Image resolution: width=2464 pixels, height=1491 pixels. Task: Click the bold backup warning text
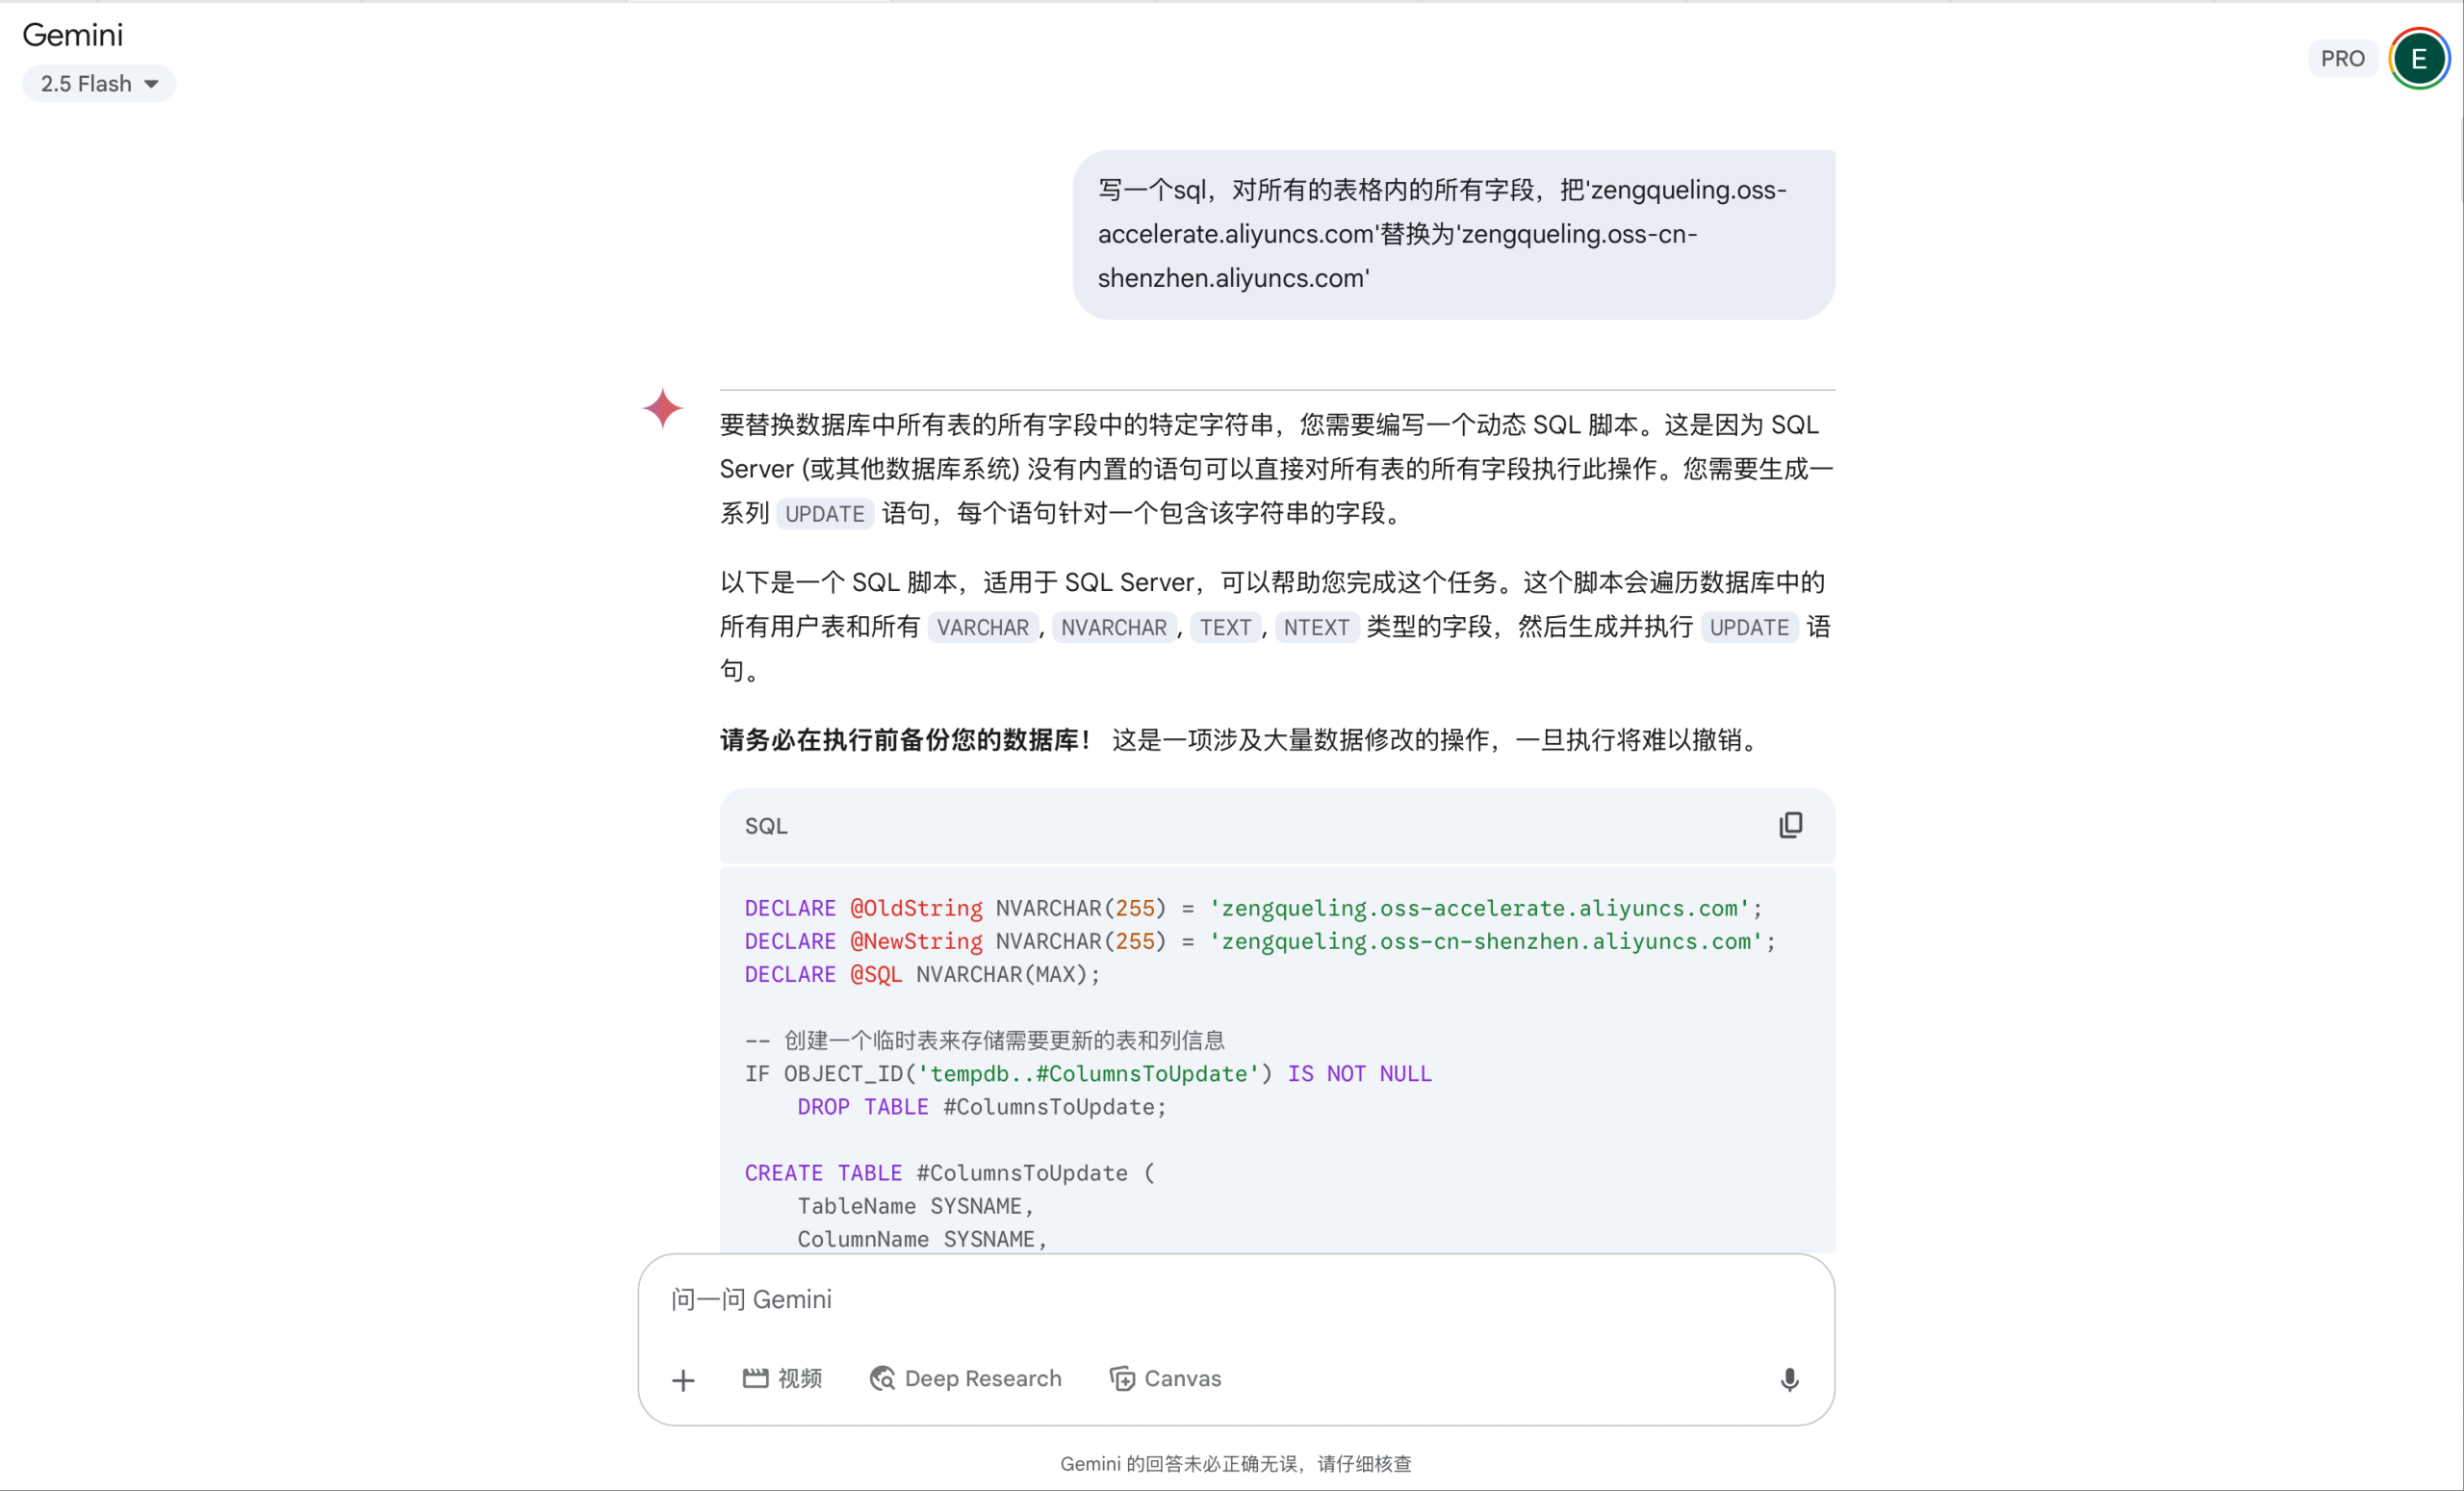(x=905, y=740)
